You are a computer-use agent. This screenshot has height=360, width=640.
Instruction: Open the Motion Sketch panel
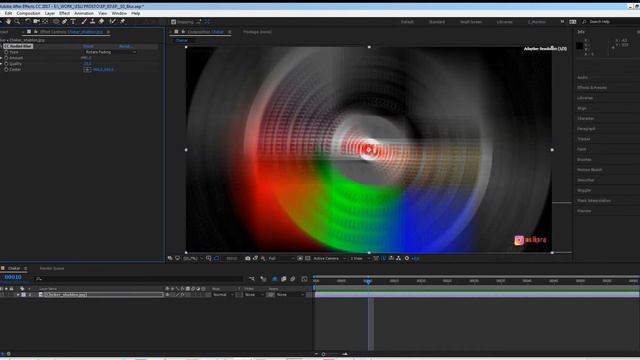[589, 170]
